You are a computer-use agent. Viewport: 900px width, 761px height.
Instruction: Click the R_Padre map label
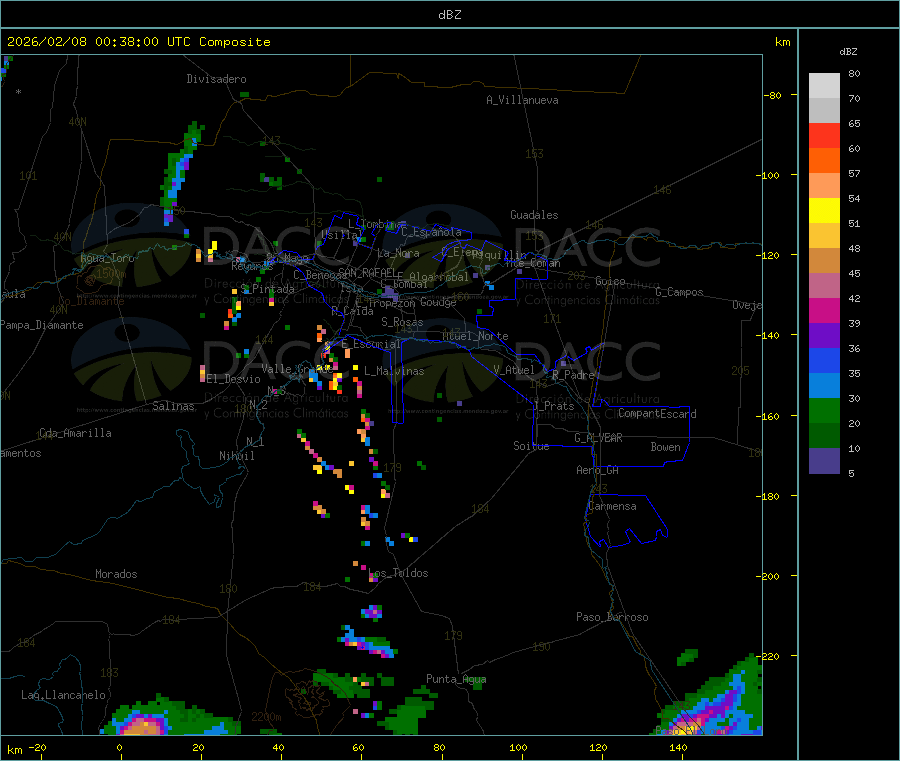573,375
